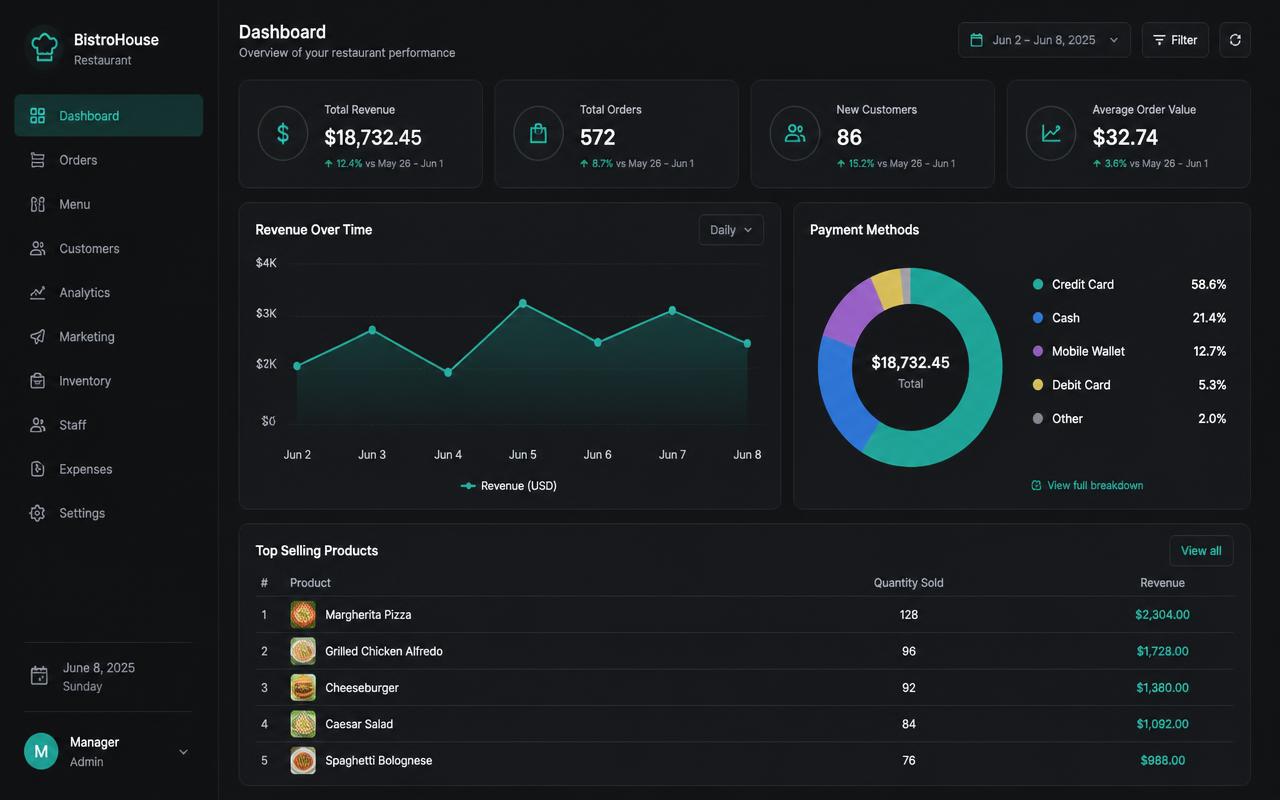
Task: Select Marketing in the sidebar
Action: pyautogui.click(x=109, y=337)
